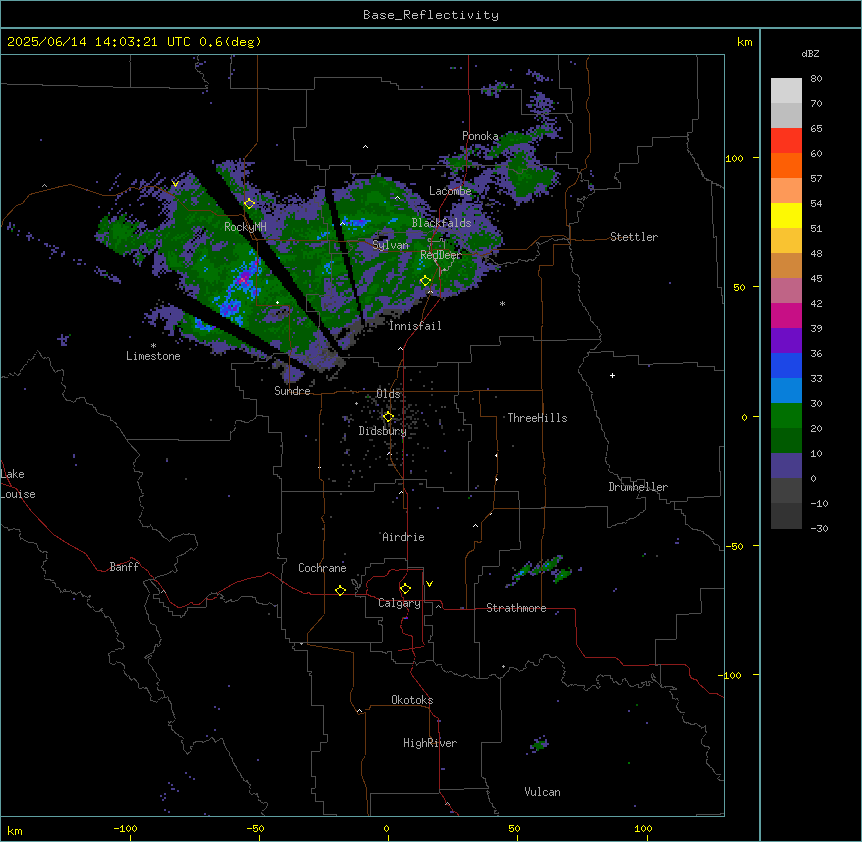
Task: Pick the light gray 70-80 dBZ legend swatch
Action: tap(786, 91)
